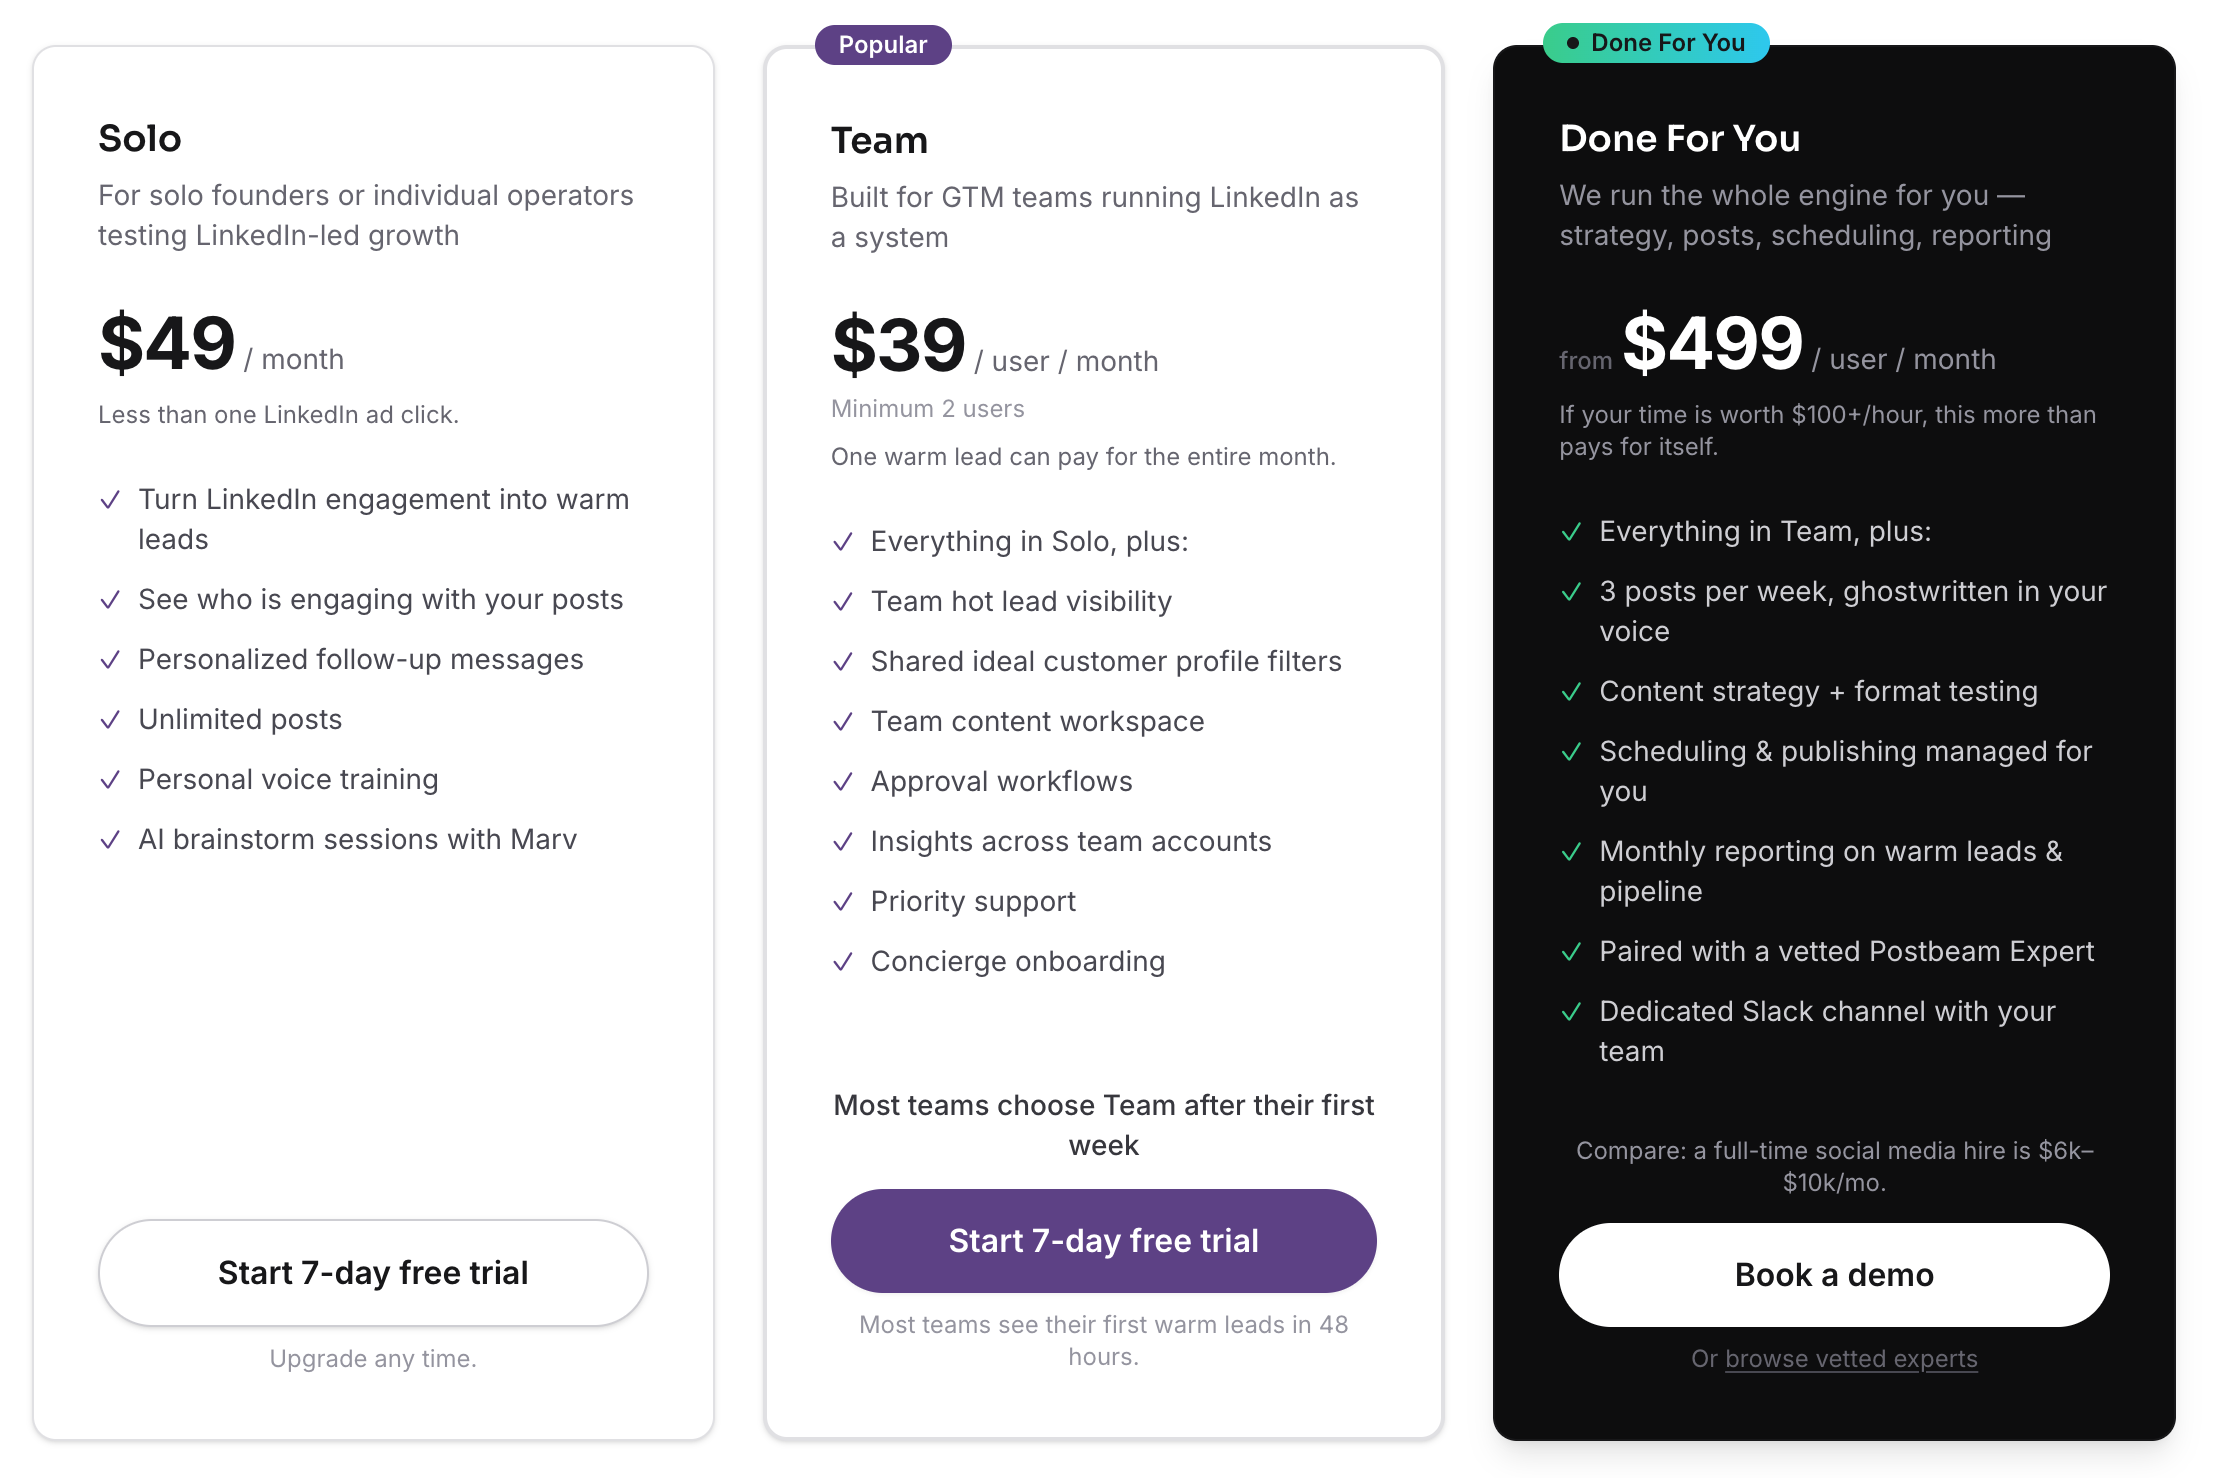Image resolution: width=2226 pixels, height=1478 pixels.
Task: Click the checkmark beside Priority support
Action: coord(842,901)
